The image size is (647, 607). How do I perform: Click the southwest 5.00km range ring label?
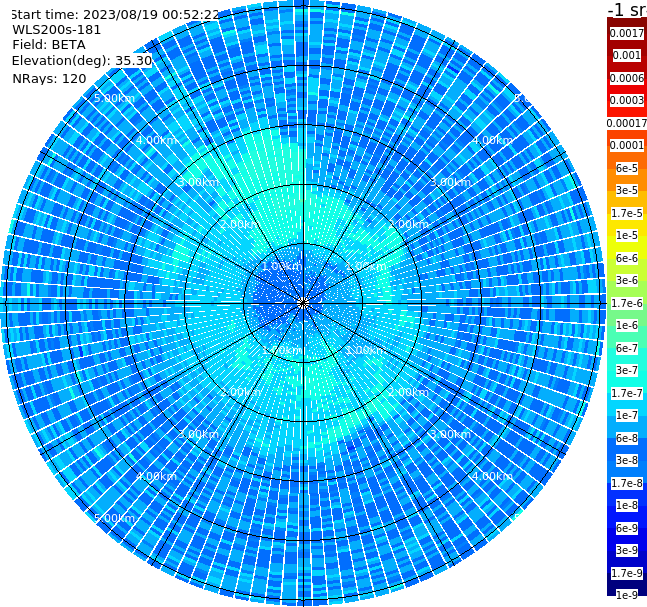pyautogui.click(x=114, y=518)
